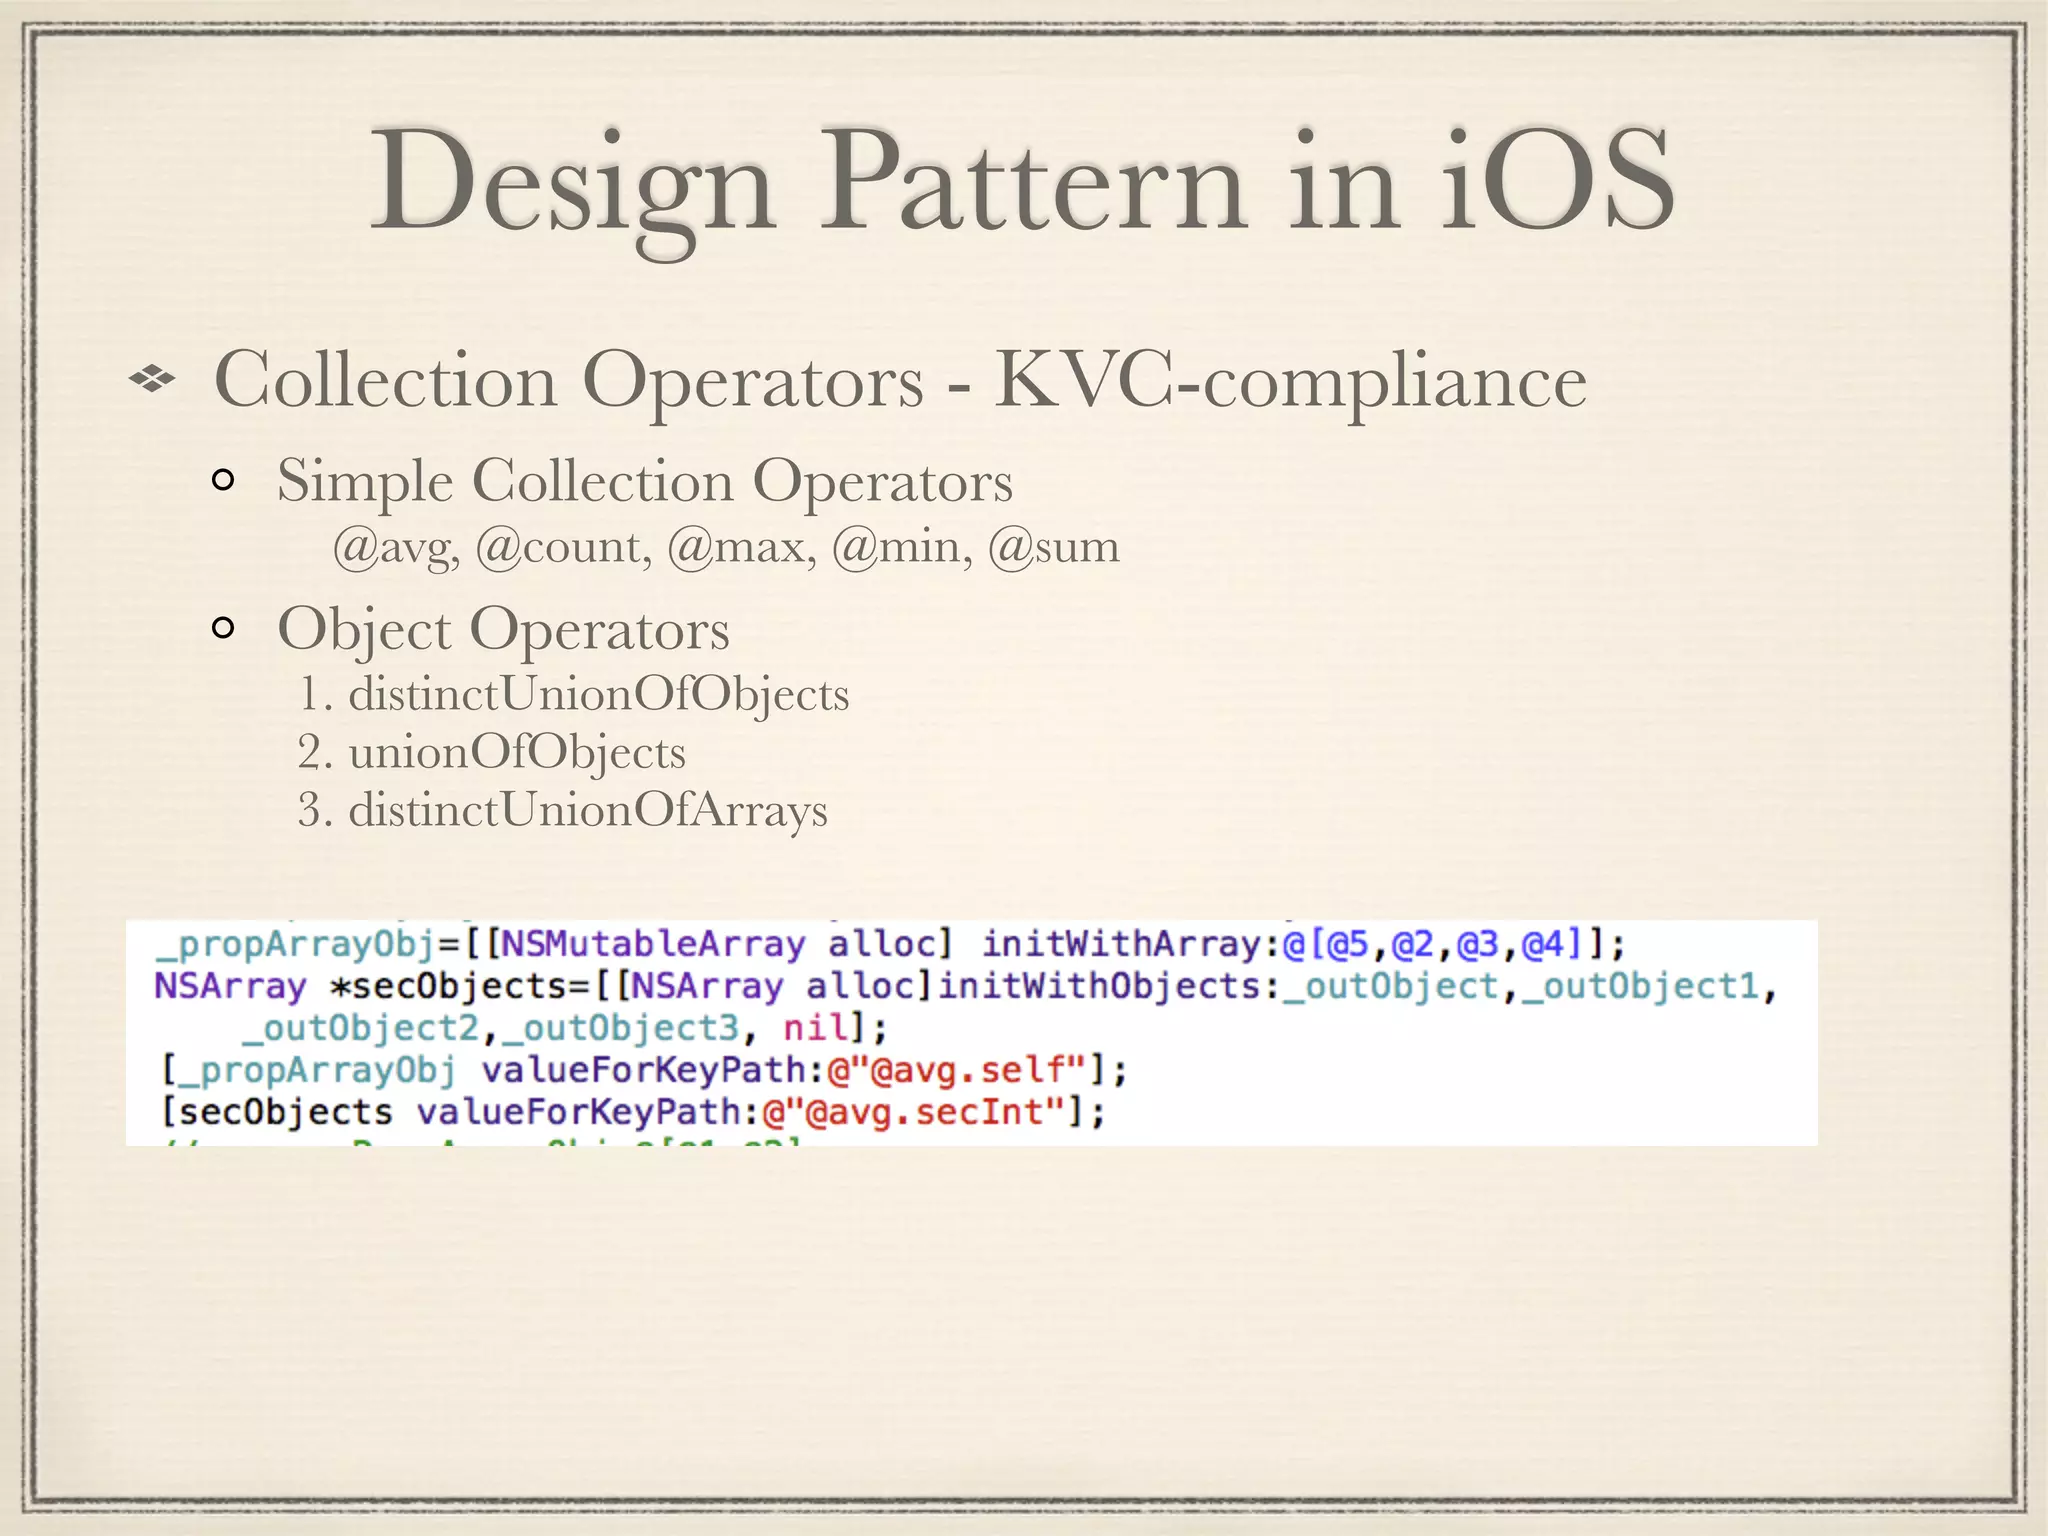Click the '_propArrayObj=[[NSMutableArray alloc]' code line
2048x1536 pixels.
pyautogui.click(x=891, y=945)
